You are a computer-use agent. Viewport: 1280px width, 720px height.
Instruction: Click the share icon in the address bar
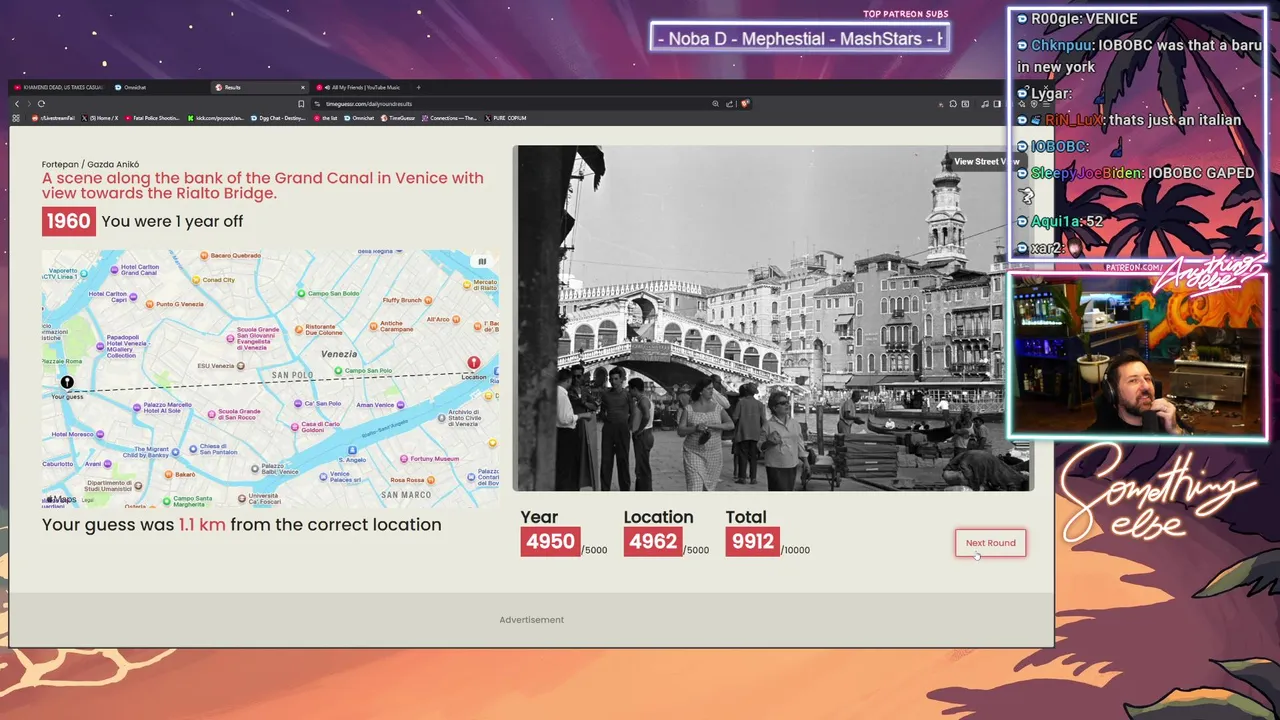coord(729,104)
